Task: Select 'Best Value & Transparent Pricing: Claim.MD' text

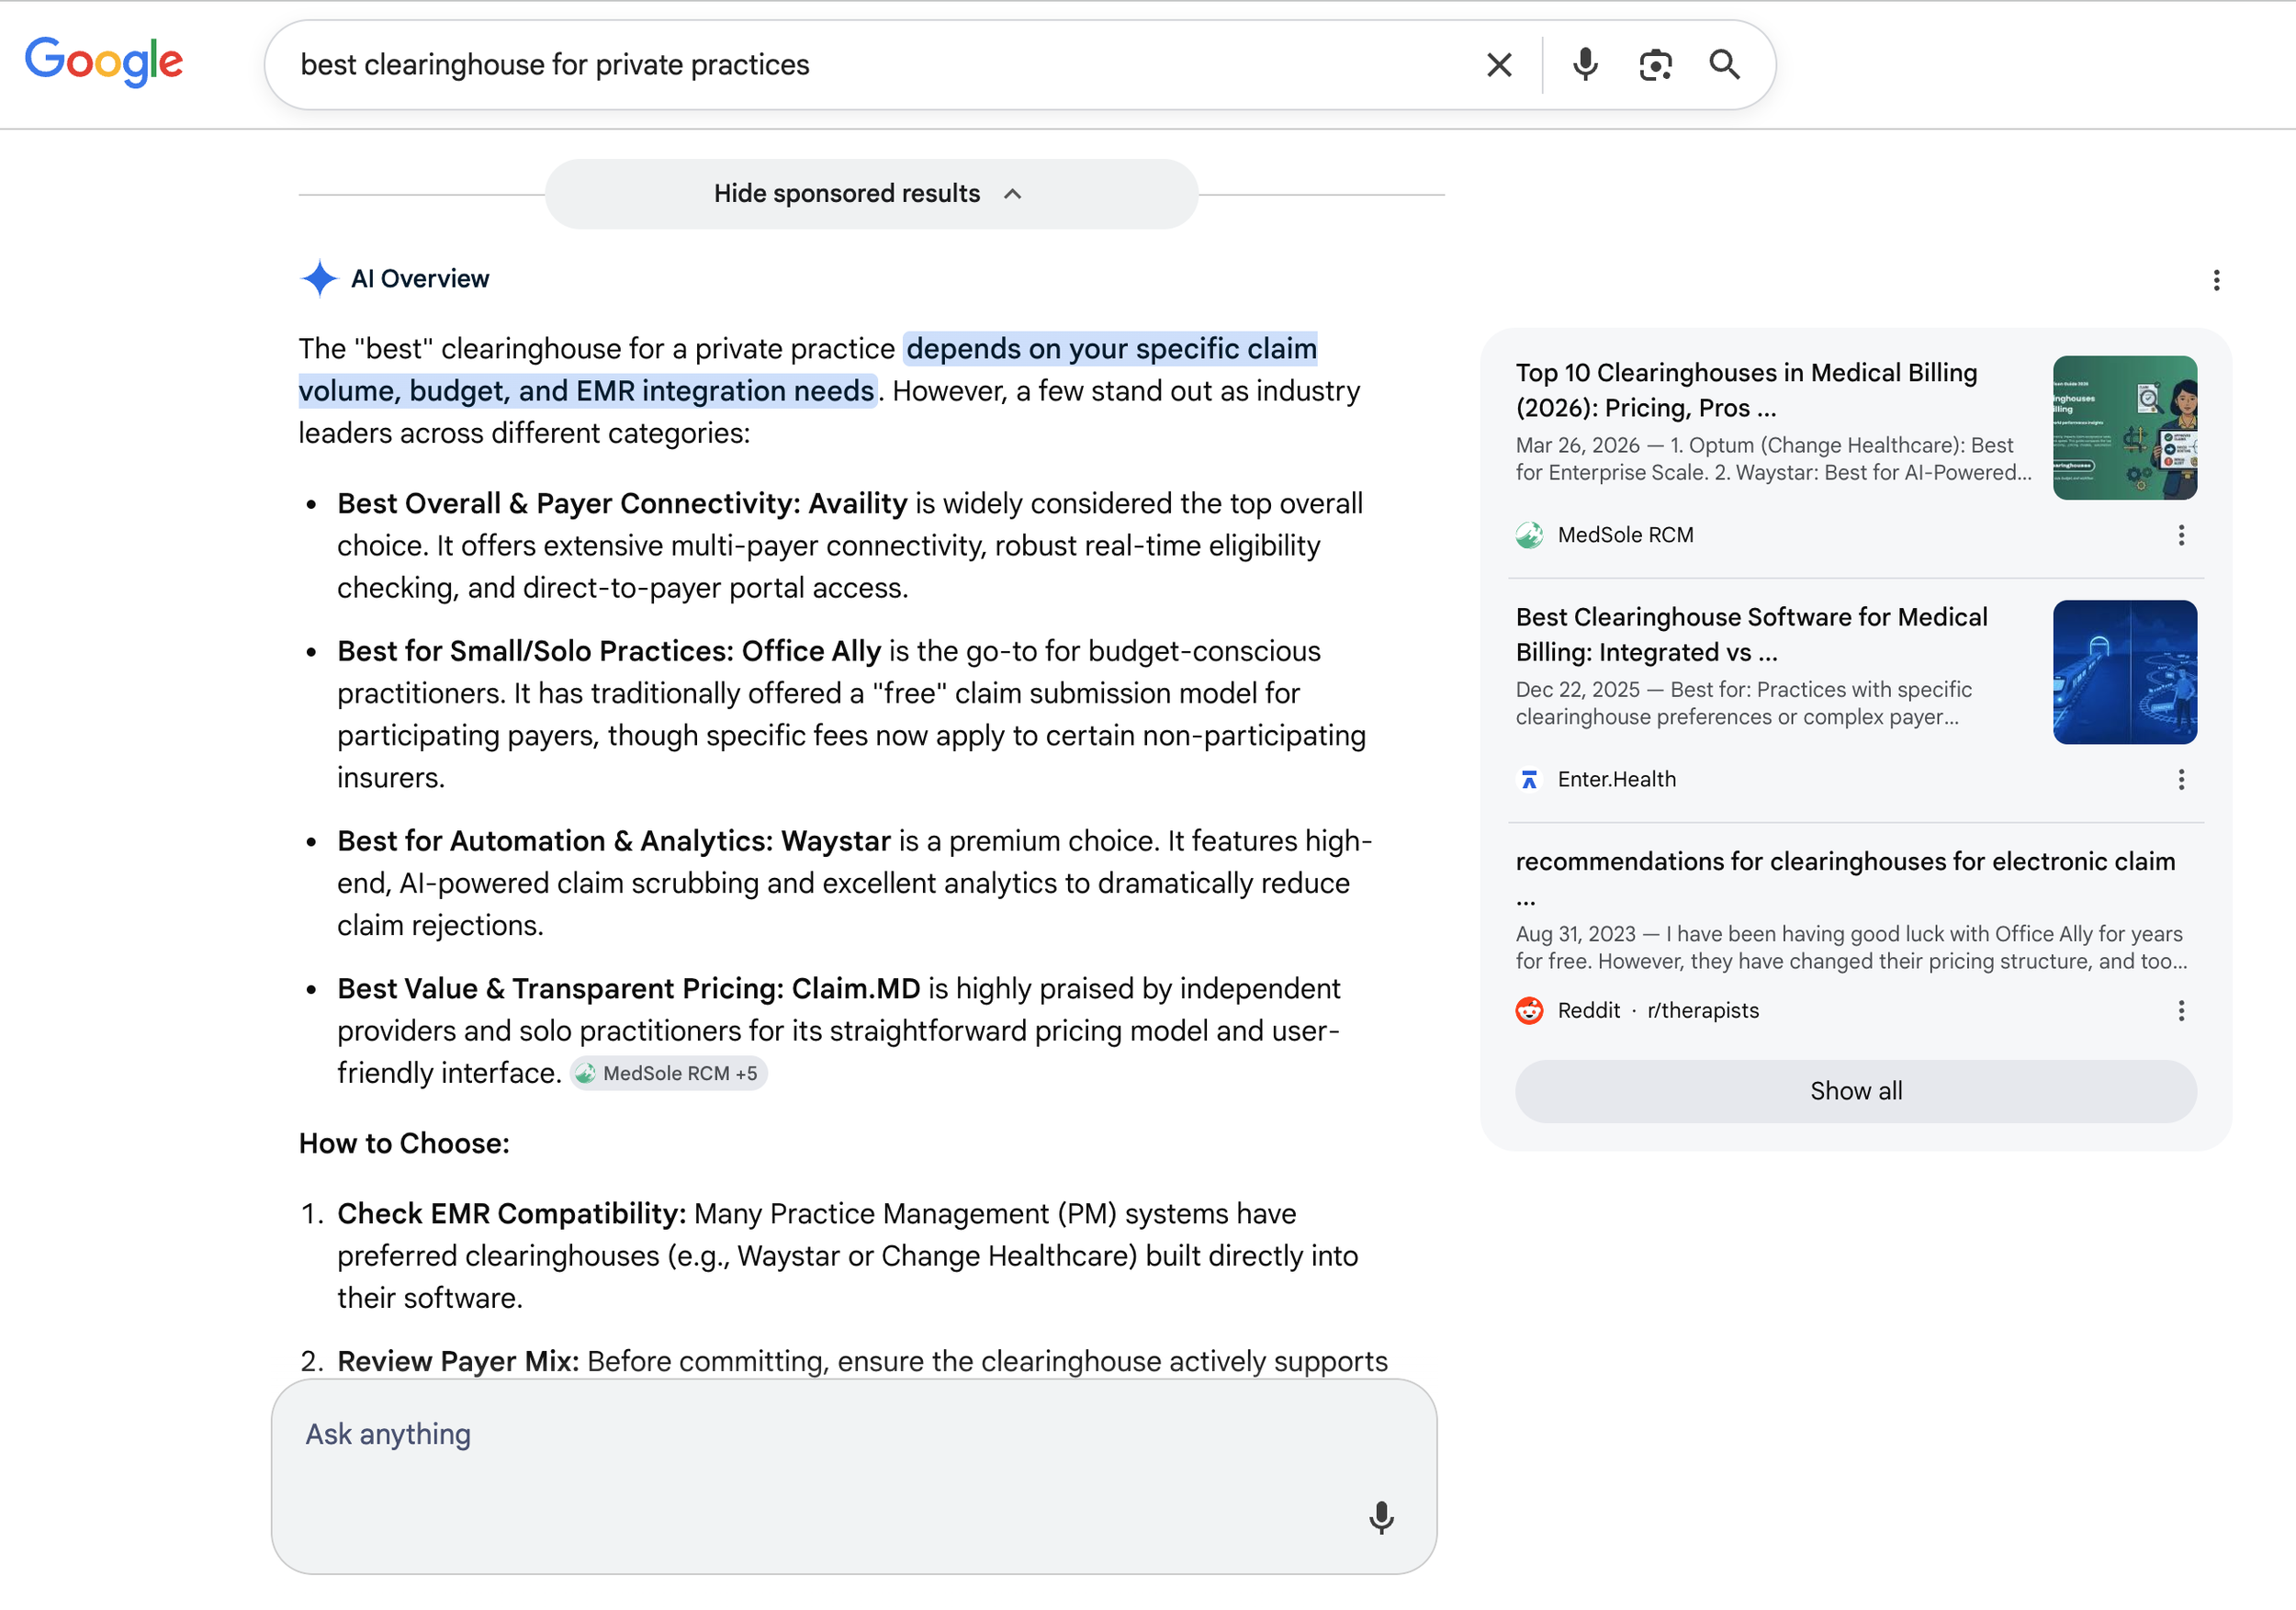Action: tap(628, 989)
